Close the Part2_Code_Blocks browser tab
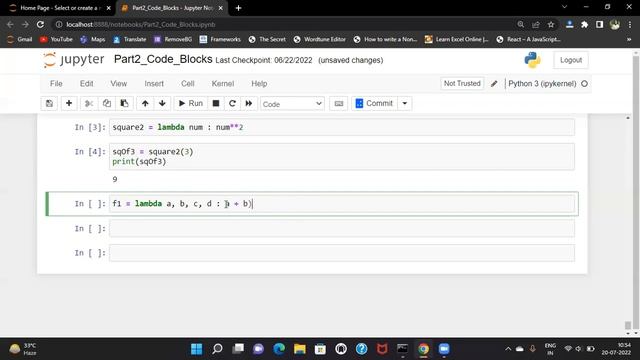Screen dimensions: 640x360 221,8
